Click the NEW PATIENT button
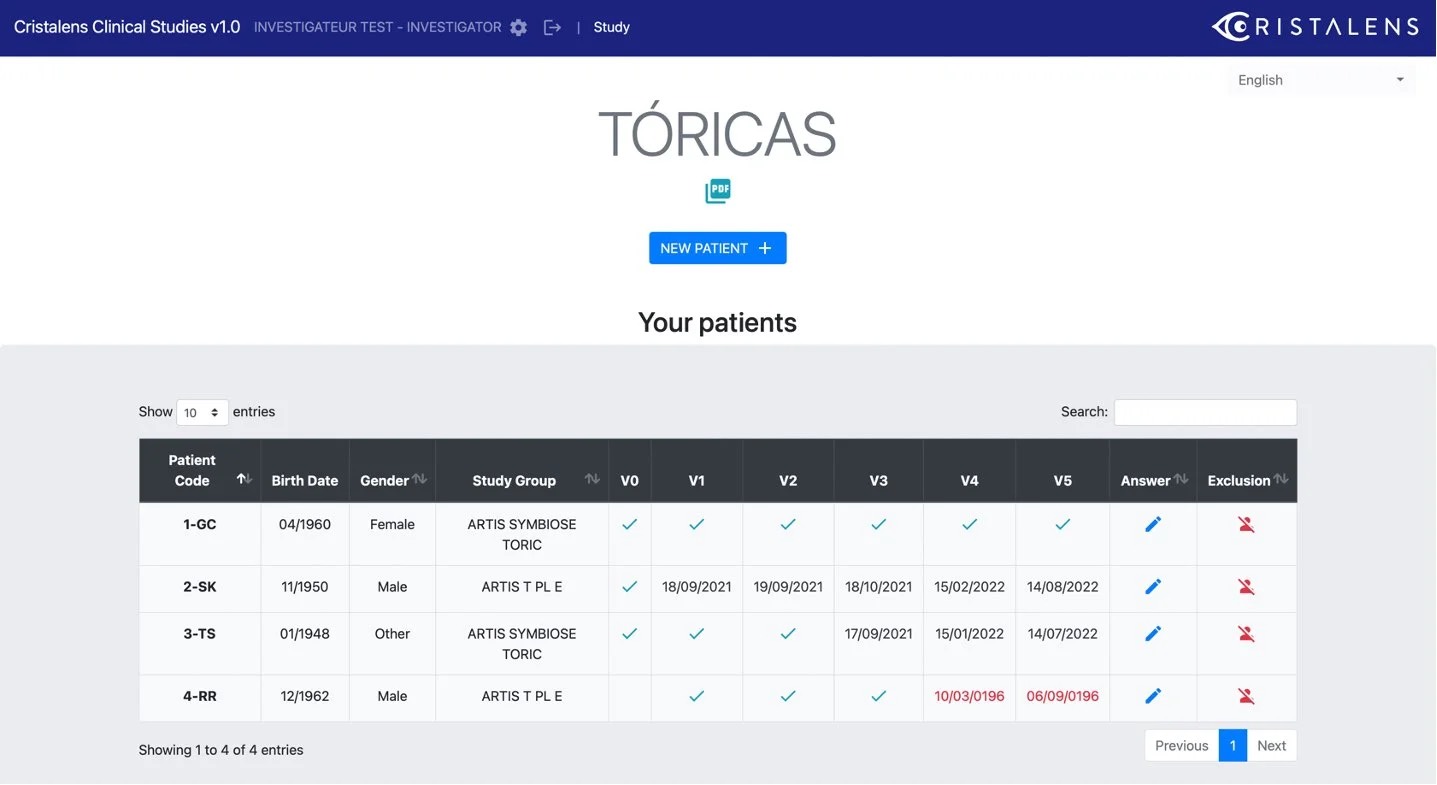This screenshot has width=1437, height=785. coord(717,248)
